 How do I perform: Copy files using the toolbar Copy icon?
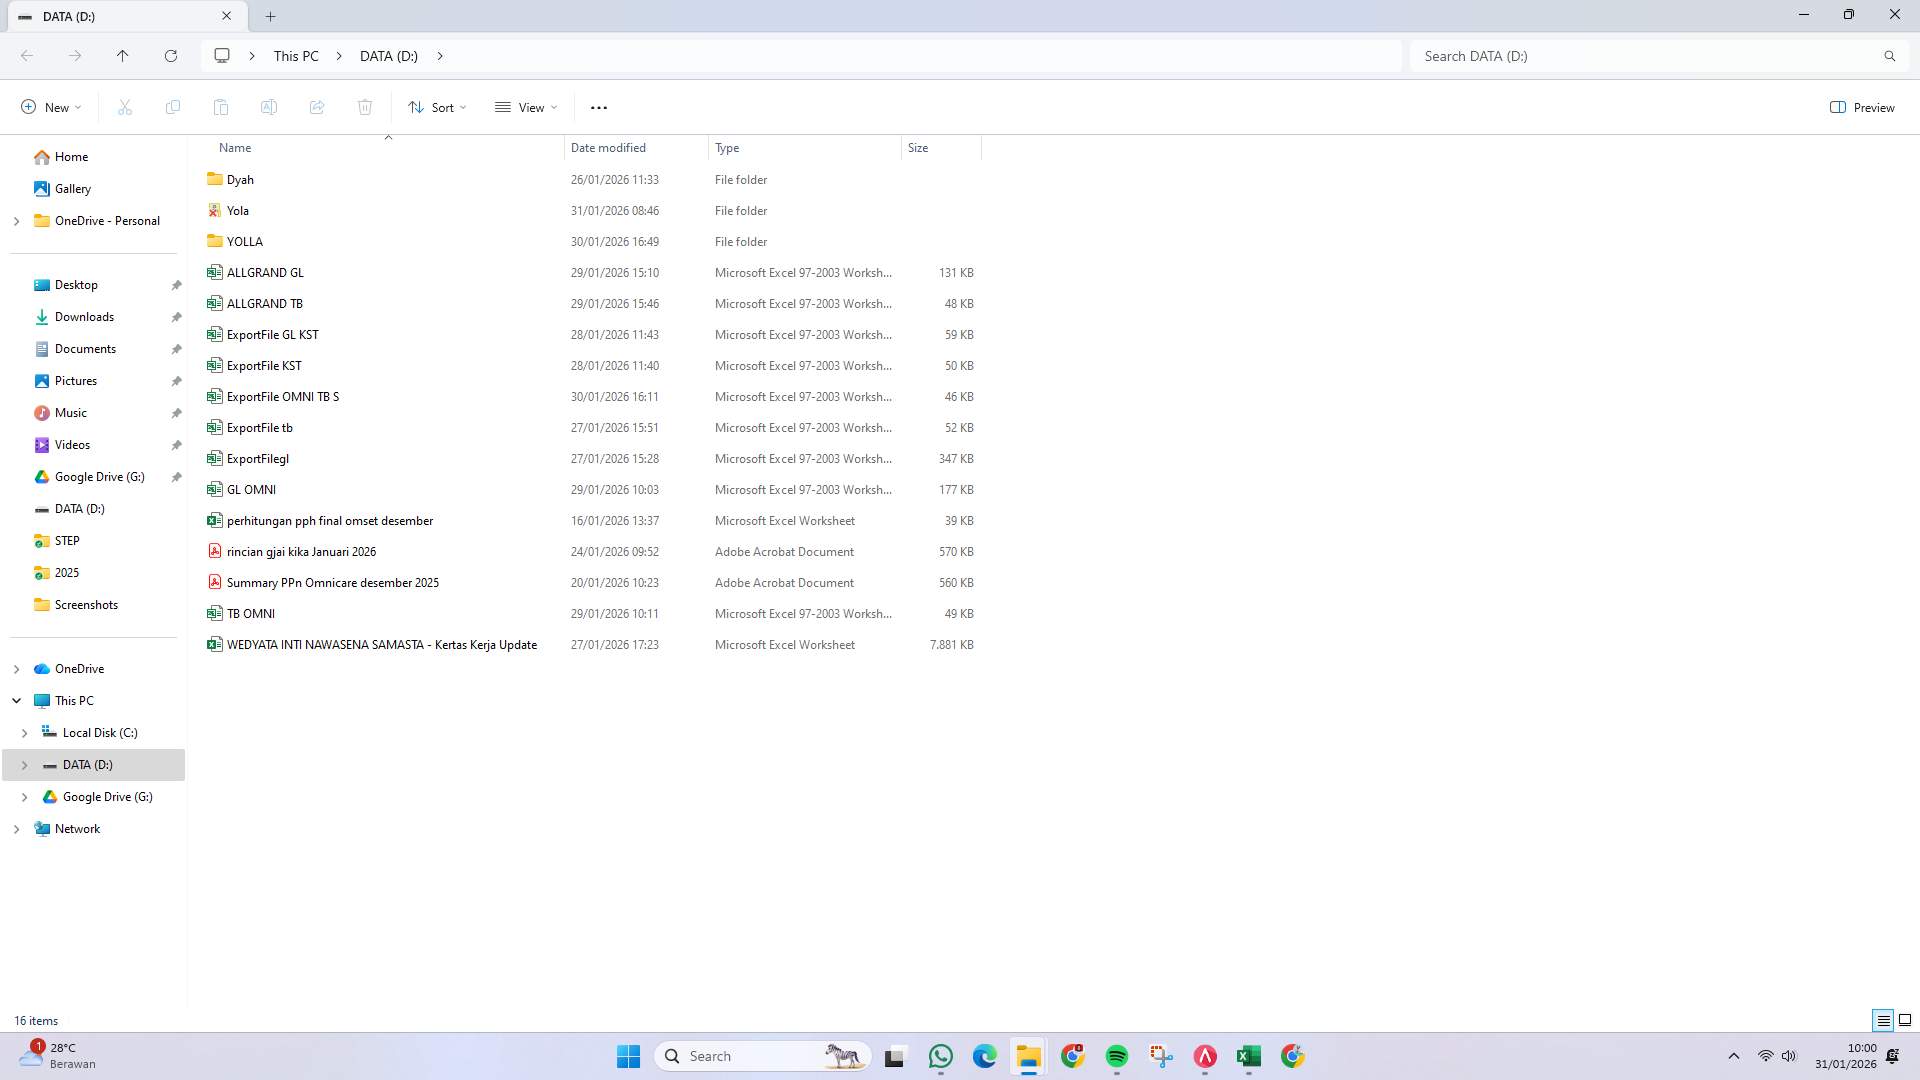tap(173, 107)
